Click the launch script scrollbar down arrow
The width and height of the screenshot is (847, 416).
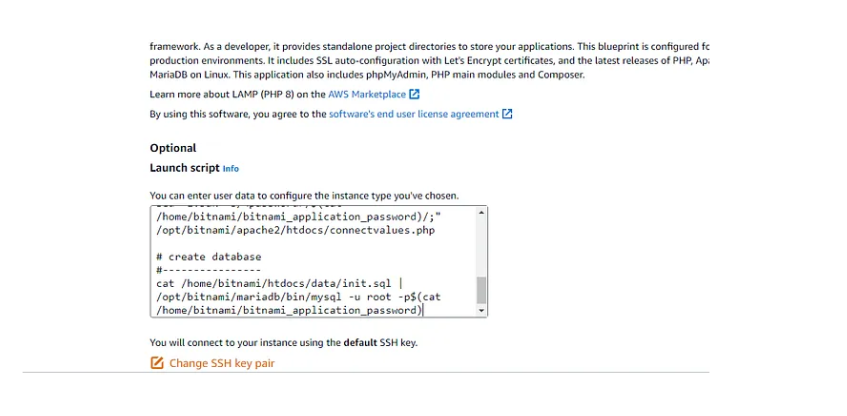click(481, 311)
